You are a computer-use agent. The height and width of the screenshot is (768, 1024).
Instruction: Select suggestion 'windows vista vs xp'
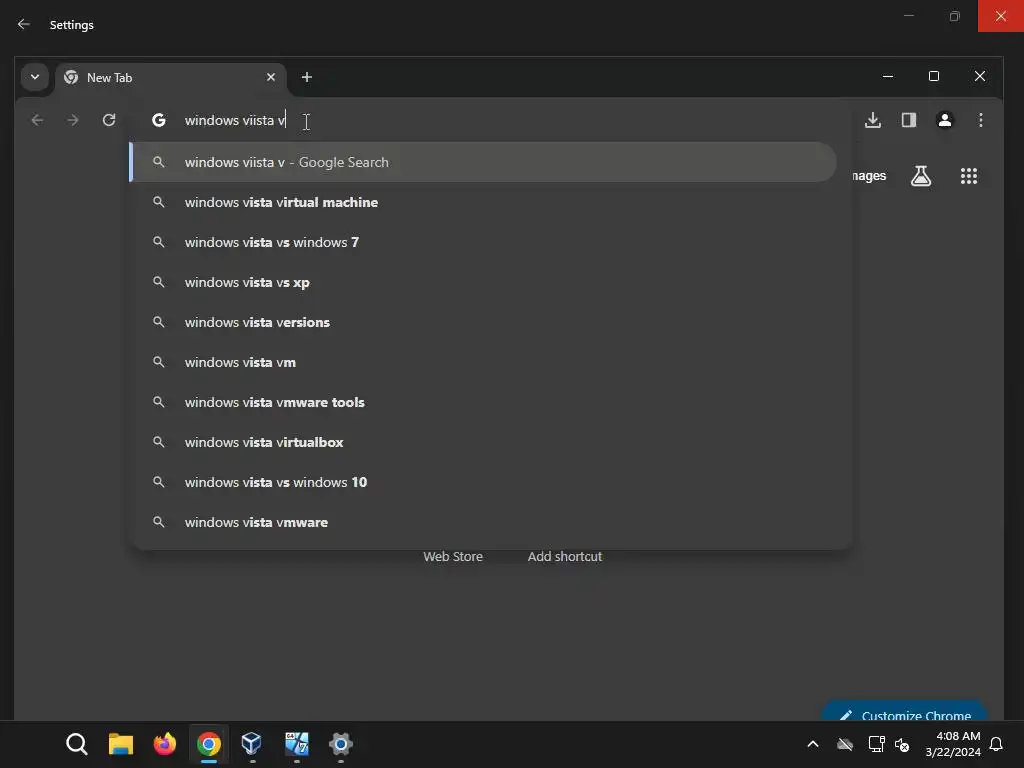click(x=483, y=282)
